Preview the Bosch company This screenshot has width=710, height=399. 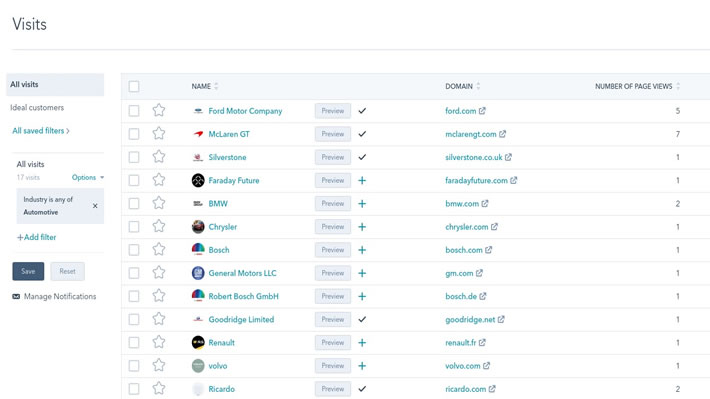click(x=333, y=250)
